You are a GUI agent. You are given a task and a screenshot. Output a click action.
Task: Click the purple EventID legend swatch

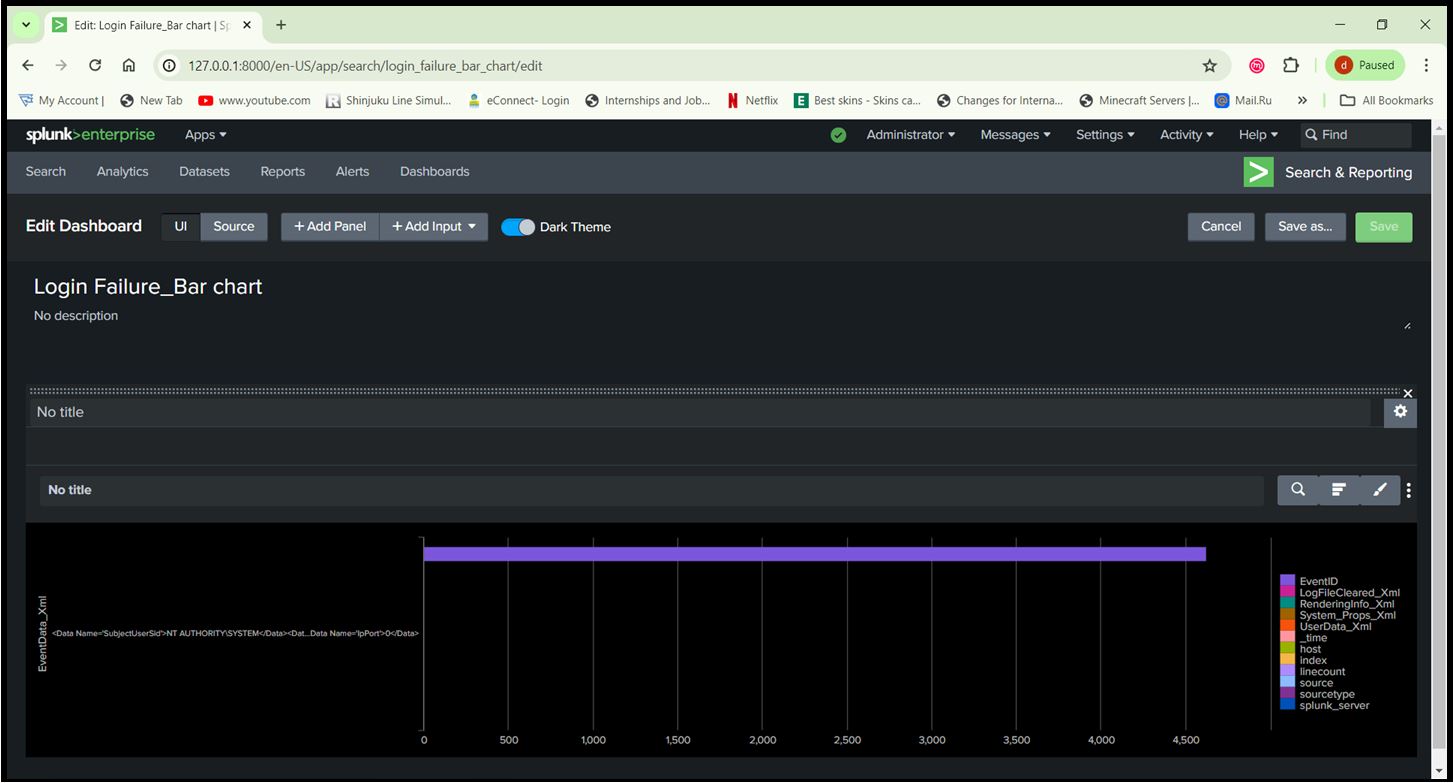coord(1287,581)
